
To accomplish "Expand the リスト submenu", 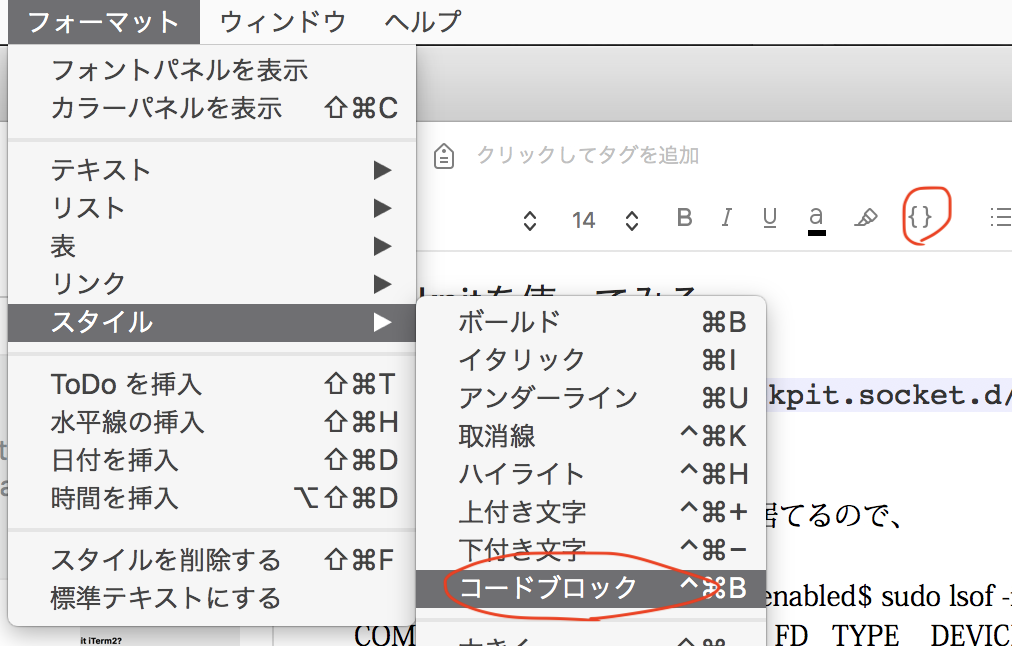I will coord(212,208).
